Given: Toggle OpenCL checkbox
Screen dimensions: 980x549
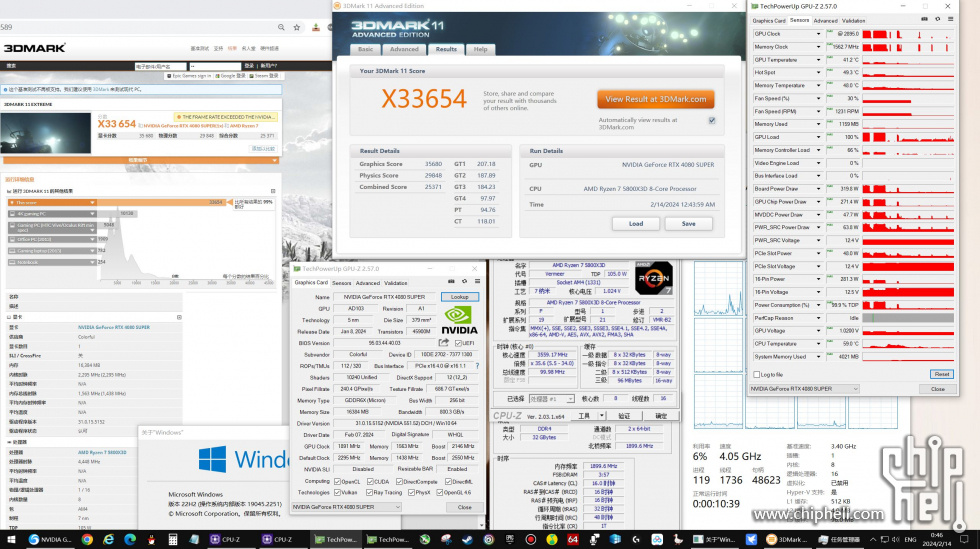Looking at the screenshot, I should (x=338, y=481).
